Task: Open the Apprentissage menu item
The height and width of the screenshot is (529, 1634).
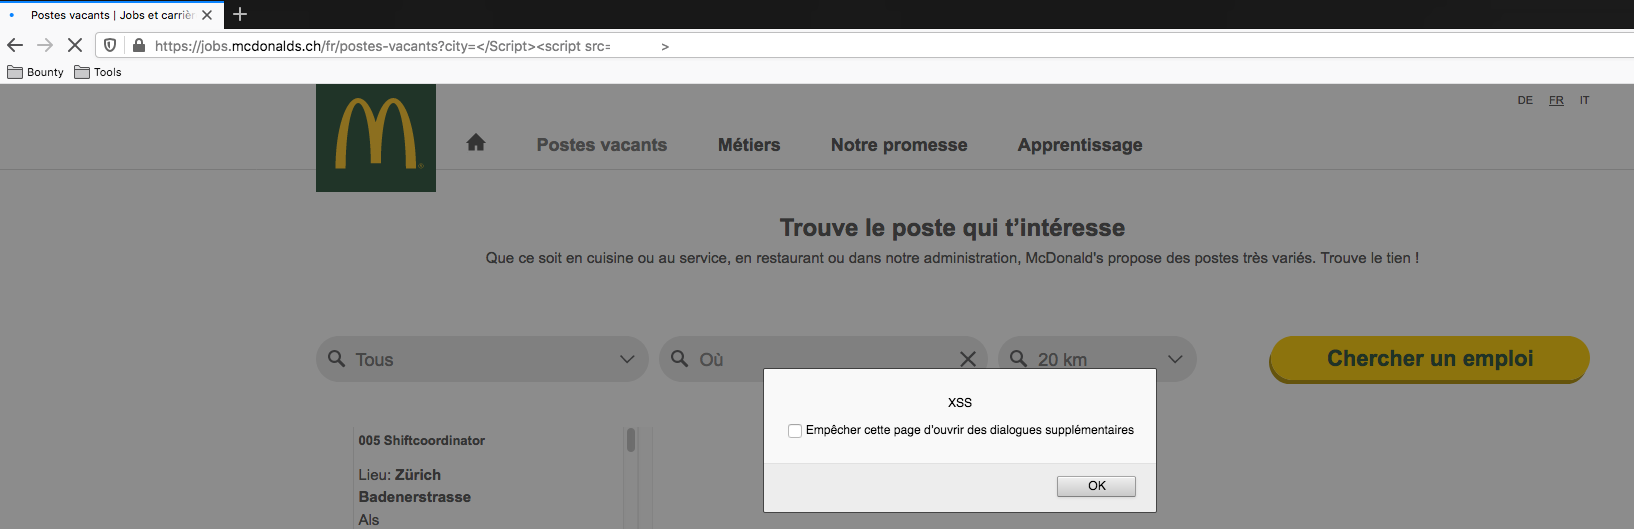Action: tap(1080, 145)
